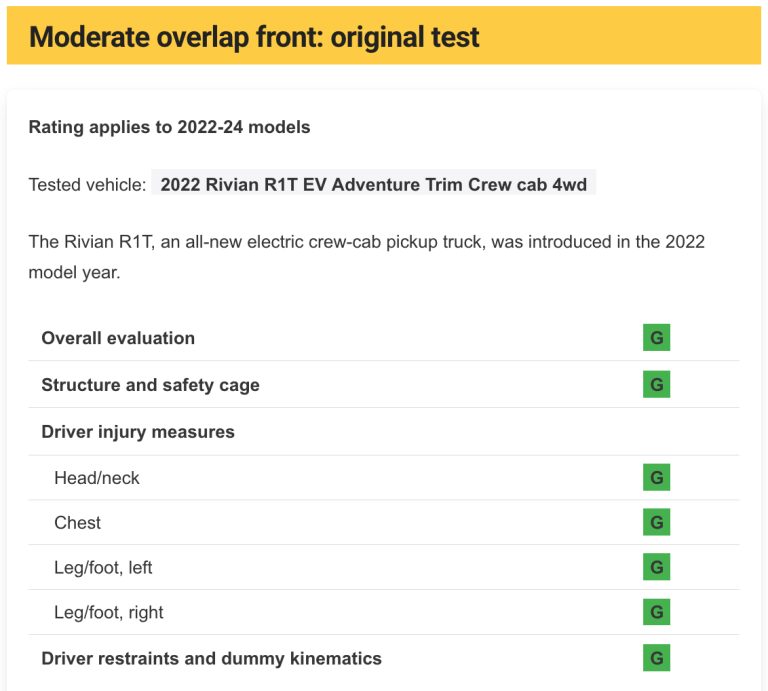Click the Leg/foot, left row label
Image resolution: width=768 pixels, height=691 pixels.
tap(103, 568)
